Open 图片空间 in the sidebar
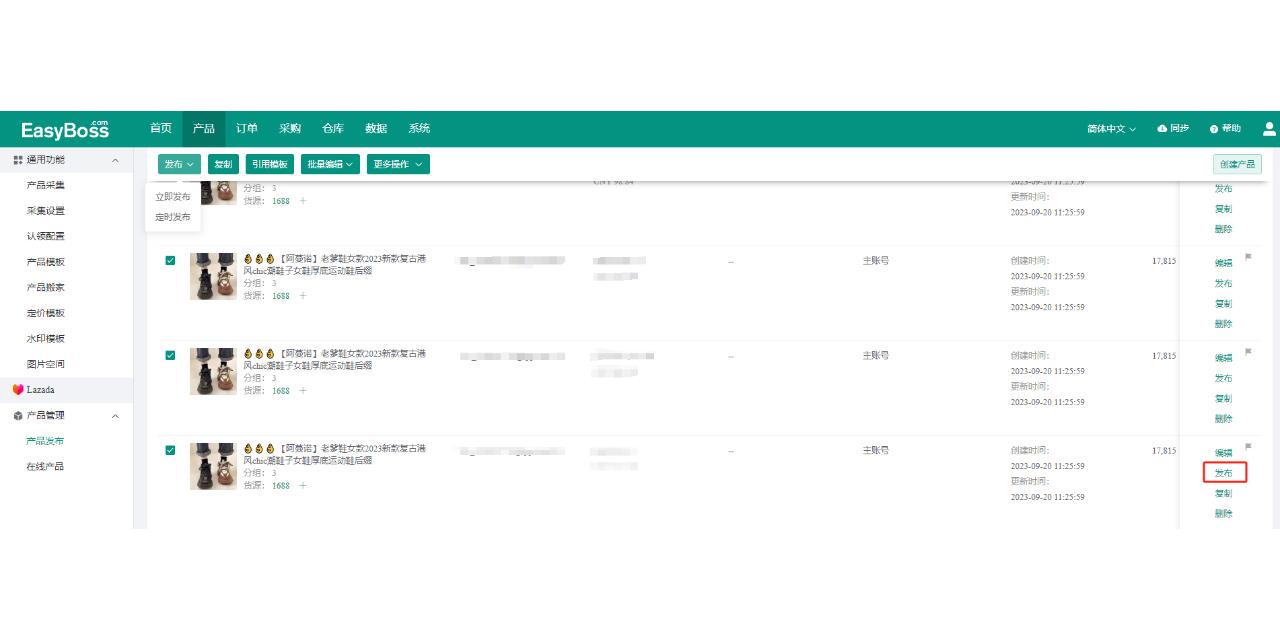 pyautogui.click(x=45, y=364)
